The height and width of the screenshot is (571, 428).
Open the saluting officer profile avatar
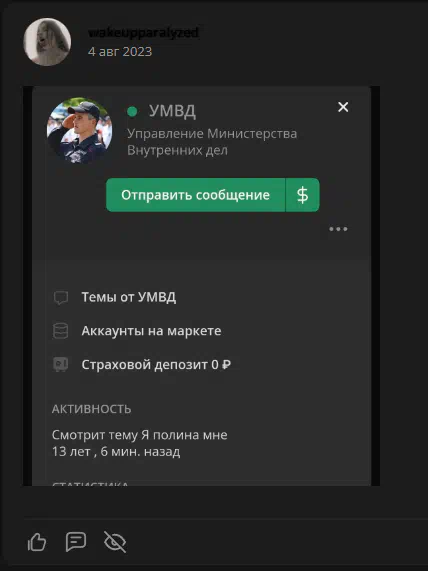tap(79, 130)
